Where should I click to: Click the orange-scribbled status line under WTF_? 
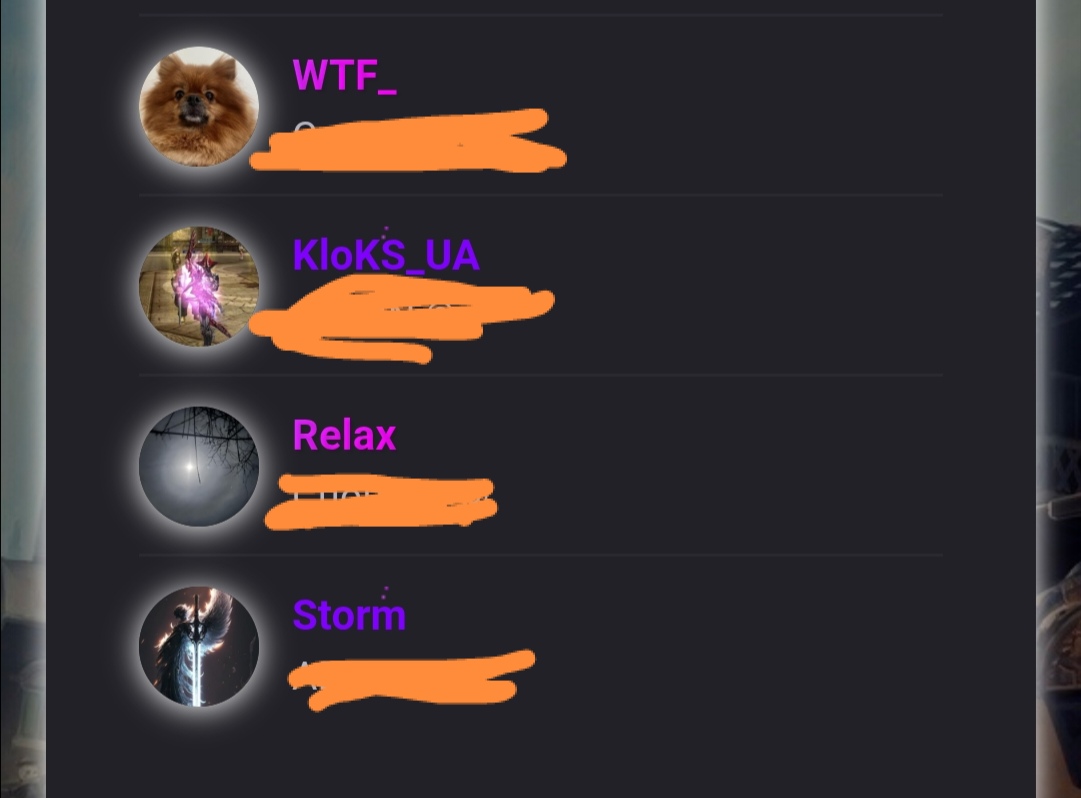coord(408,141)
